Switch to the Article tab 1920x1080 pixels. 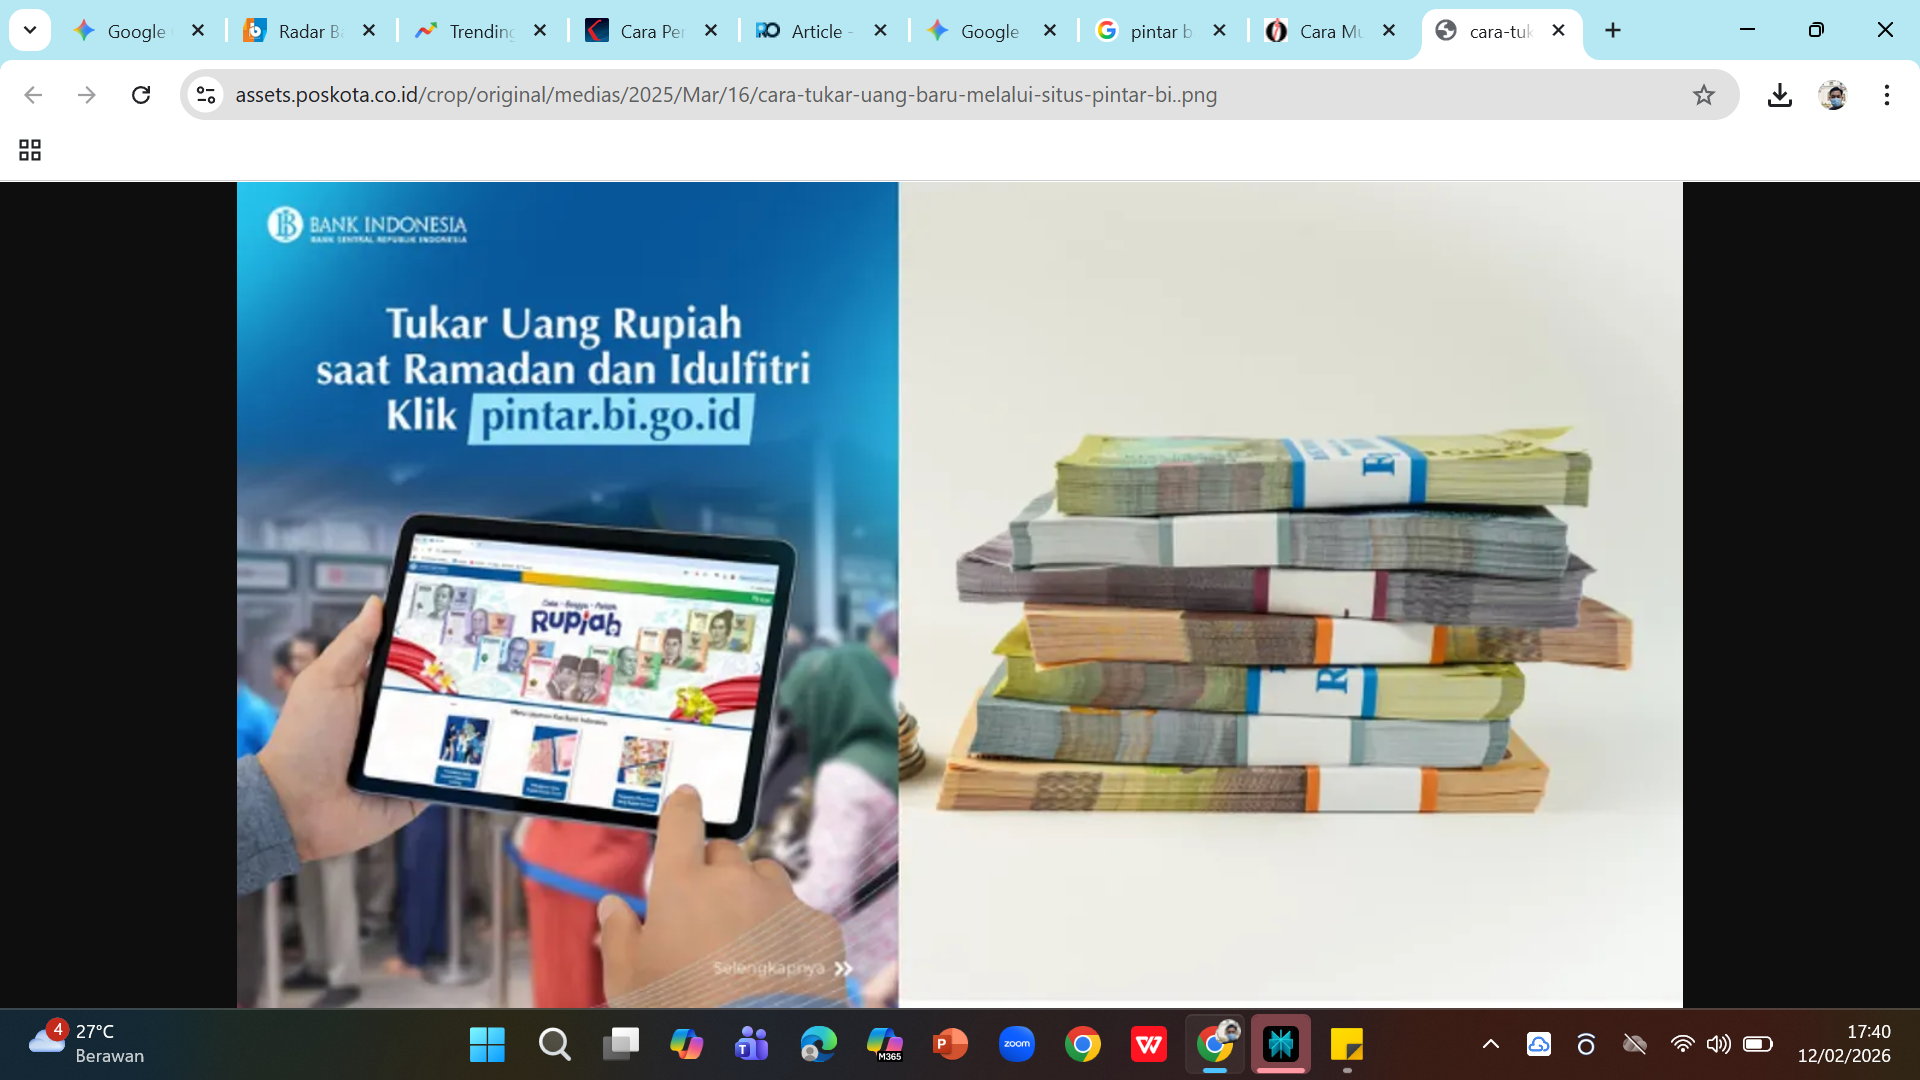[x=818, y=31]
